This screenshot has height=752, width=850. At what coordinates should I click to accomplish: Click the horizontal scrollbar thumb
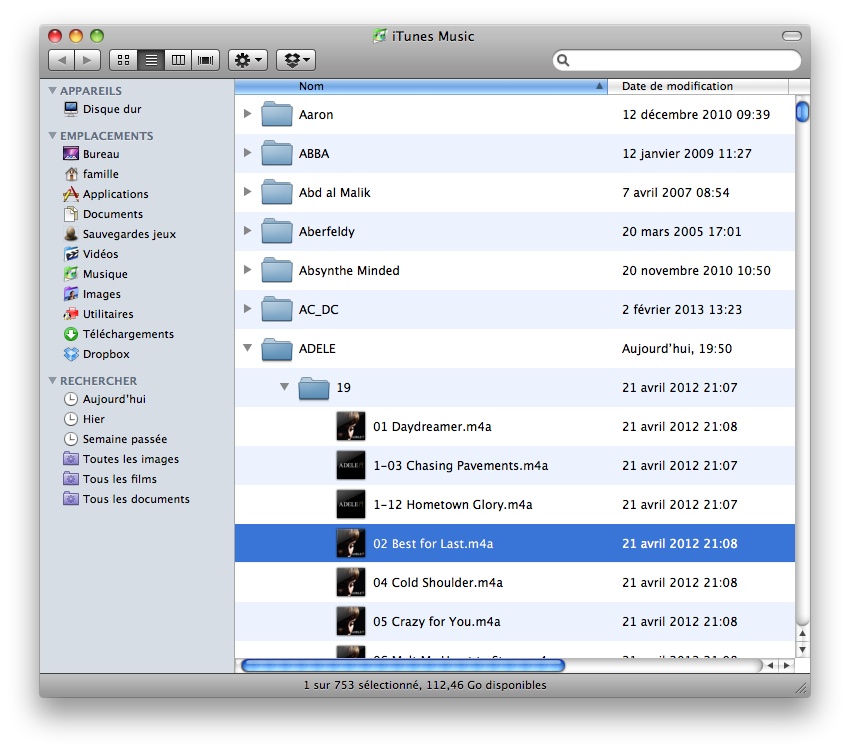click(402, 665)
